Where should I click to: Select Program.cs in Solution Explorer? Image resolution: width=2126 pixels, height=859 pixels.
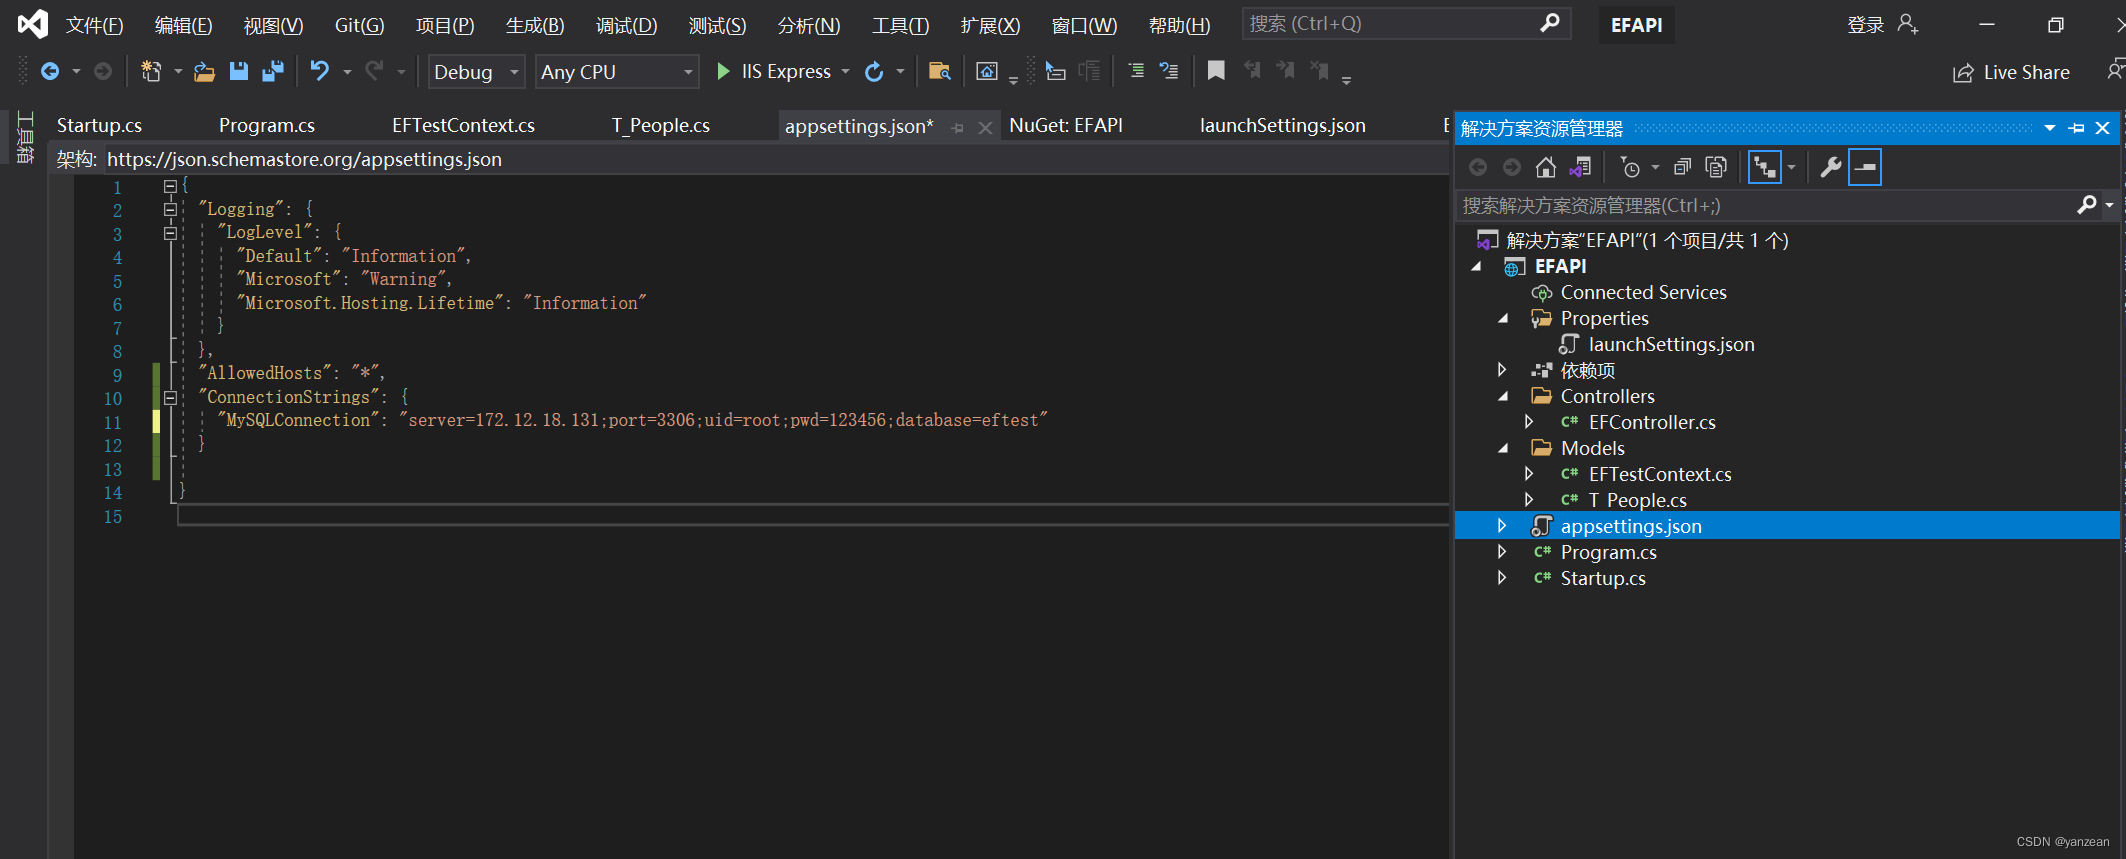tap(1608, 552)
